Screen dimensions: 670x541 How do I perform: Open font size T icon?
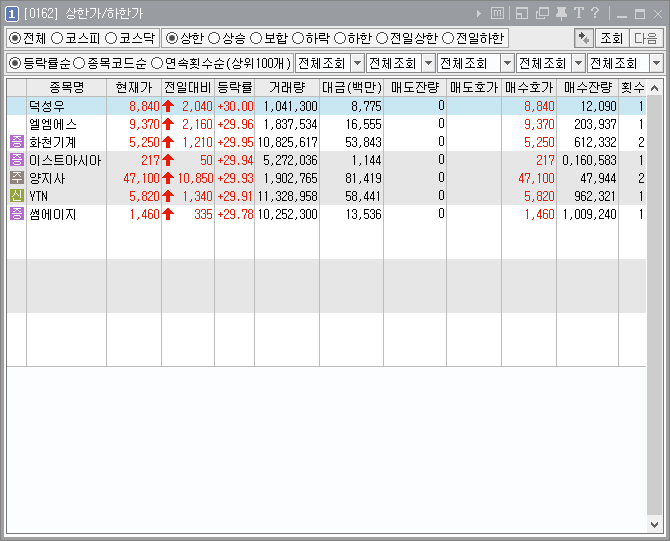pos(579,13)
